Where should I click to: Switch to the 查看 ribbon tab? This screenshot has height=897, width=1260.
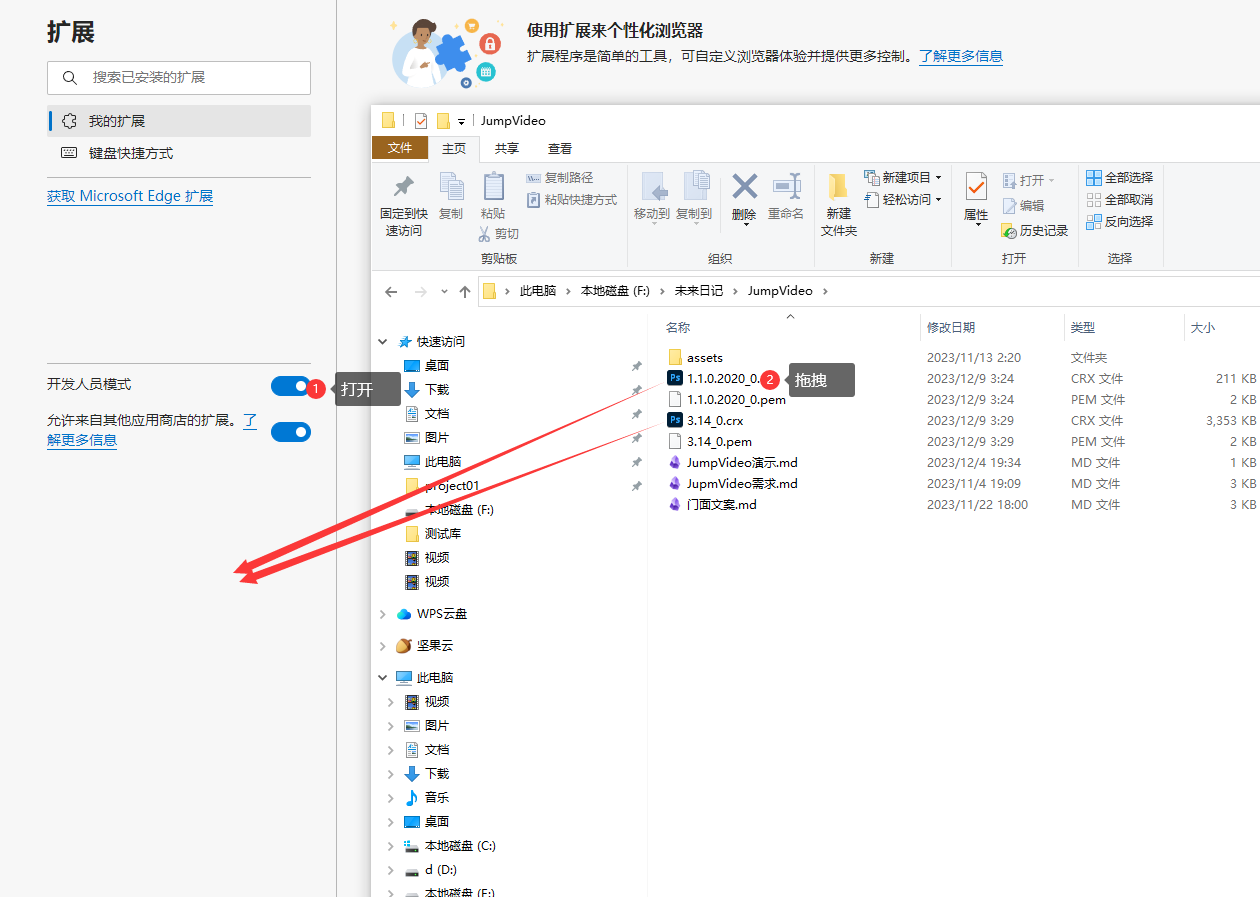click(x=559, y=148)
